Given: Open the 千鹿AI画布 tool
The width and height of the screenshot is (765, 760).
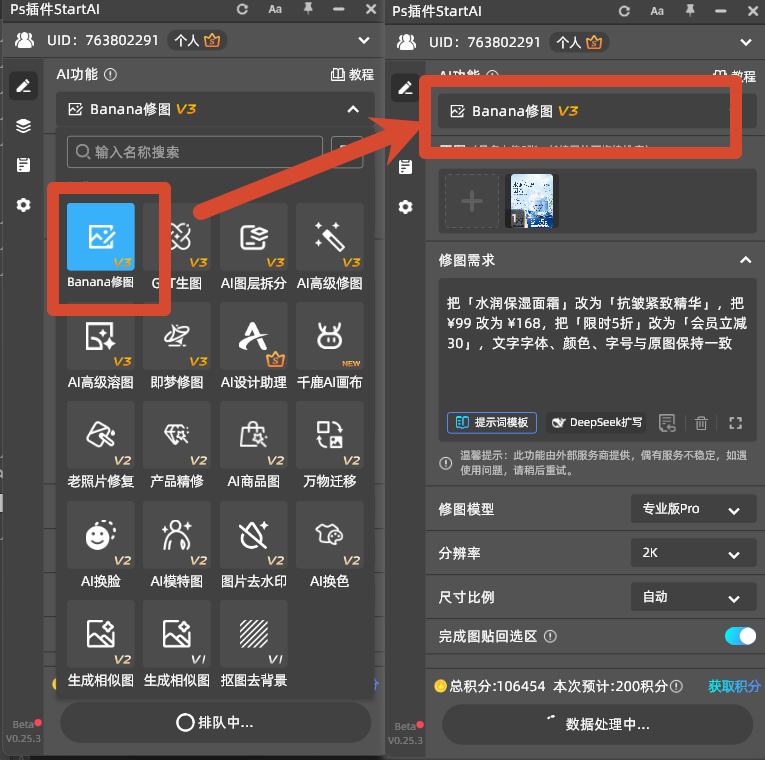Looking at the screenshot, I should [x=330, y=336].
